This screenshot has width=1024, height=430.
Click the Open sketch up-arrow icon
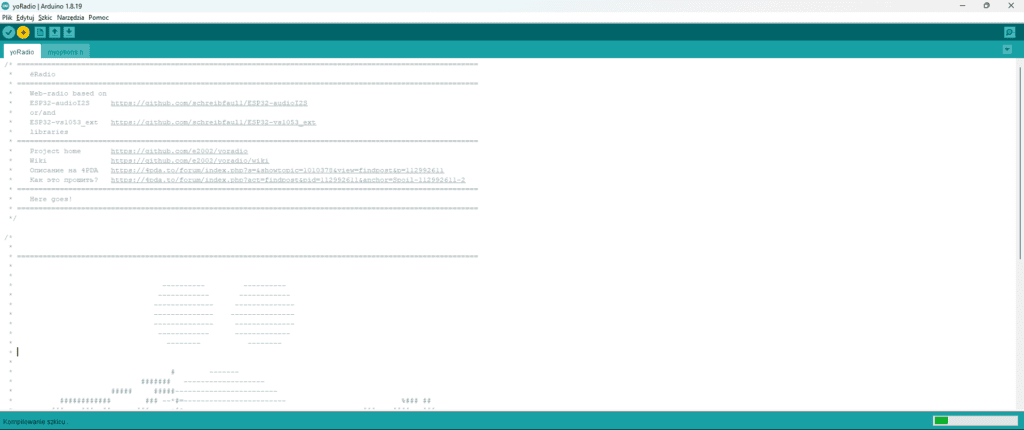click(x=55, y=32)
